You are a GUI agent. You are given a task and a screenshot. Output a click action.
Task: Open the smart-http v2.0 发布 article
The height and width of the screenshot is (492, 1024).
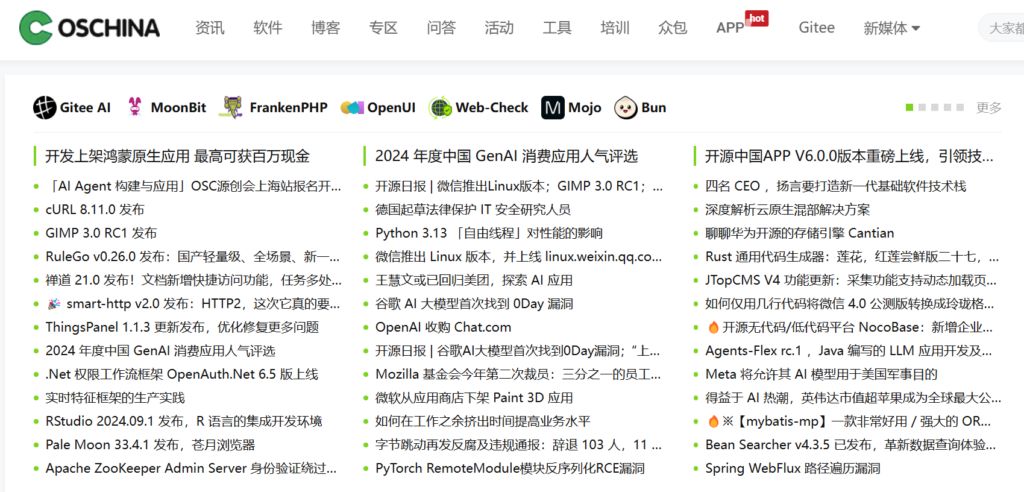click(203, 304)
